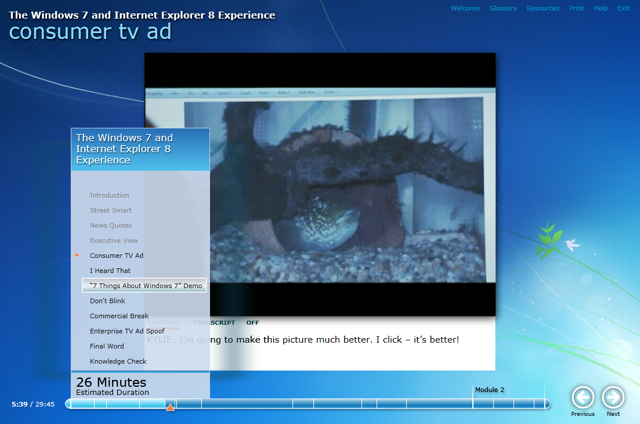Select Don't Blink topic
The height and width of the screenshot is (424, 640).
[x=107, y=301]
